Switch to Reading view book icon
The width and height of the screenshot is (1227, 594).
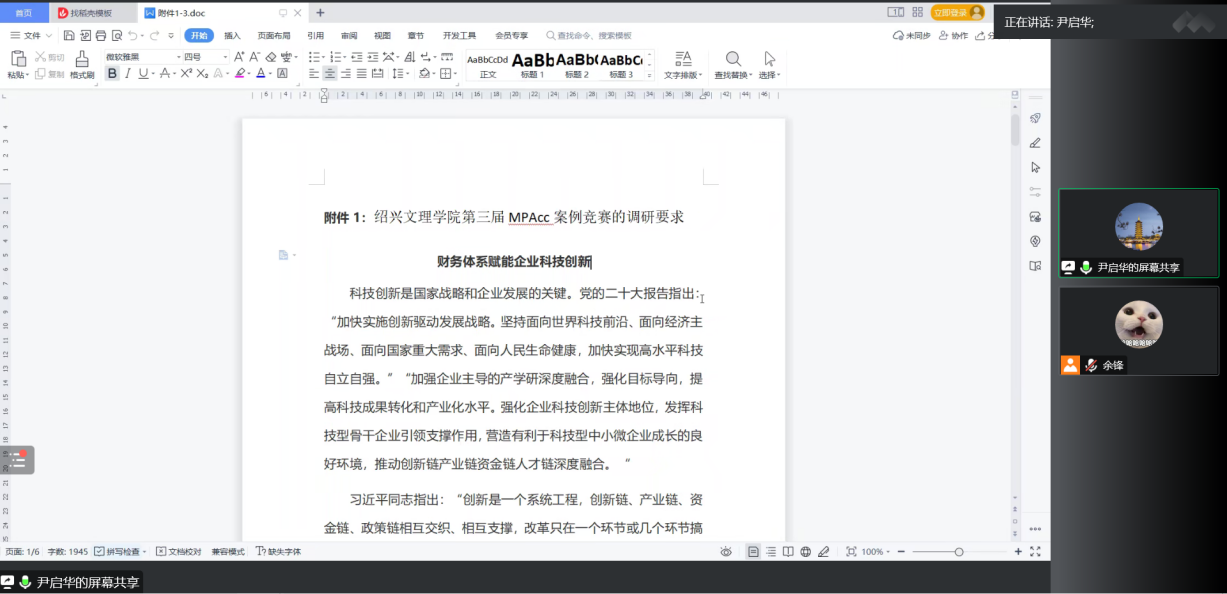coord(788,551)
